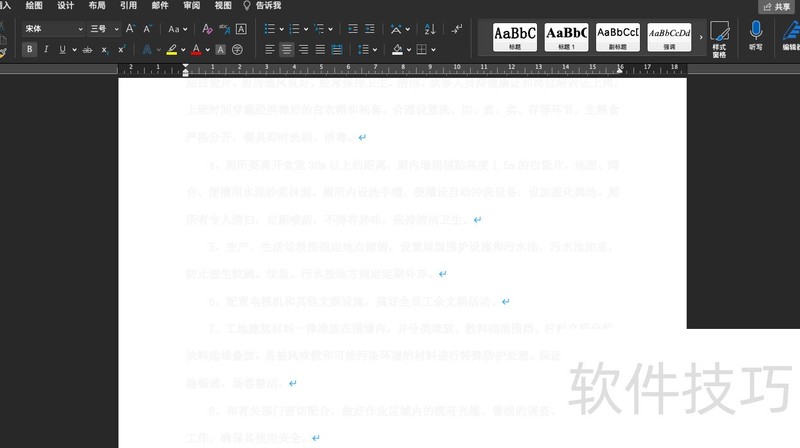This screenshot has width=800, height=448.
Task: Apply borders to paragraph
Action: pyautogui.click(x=421, y=49)
